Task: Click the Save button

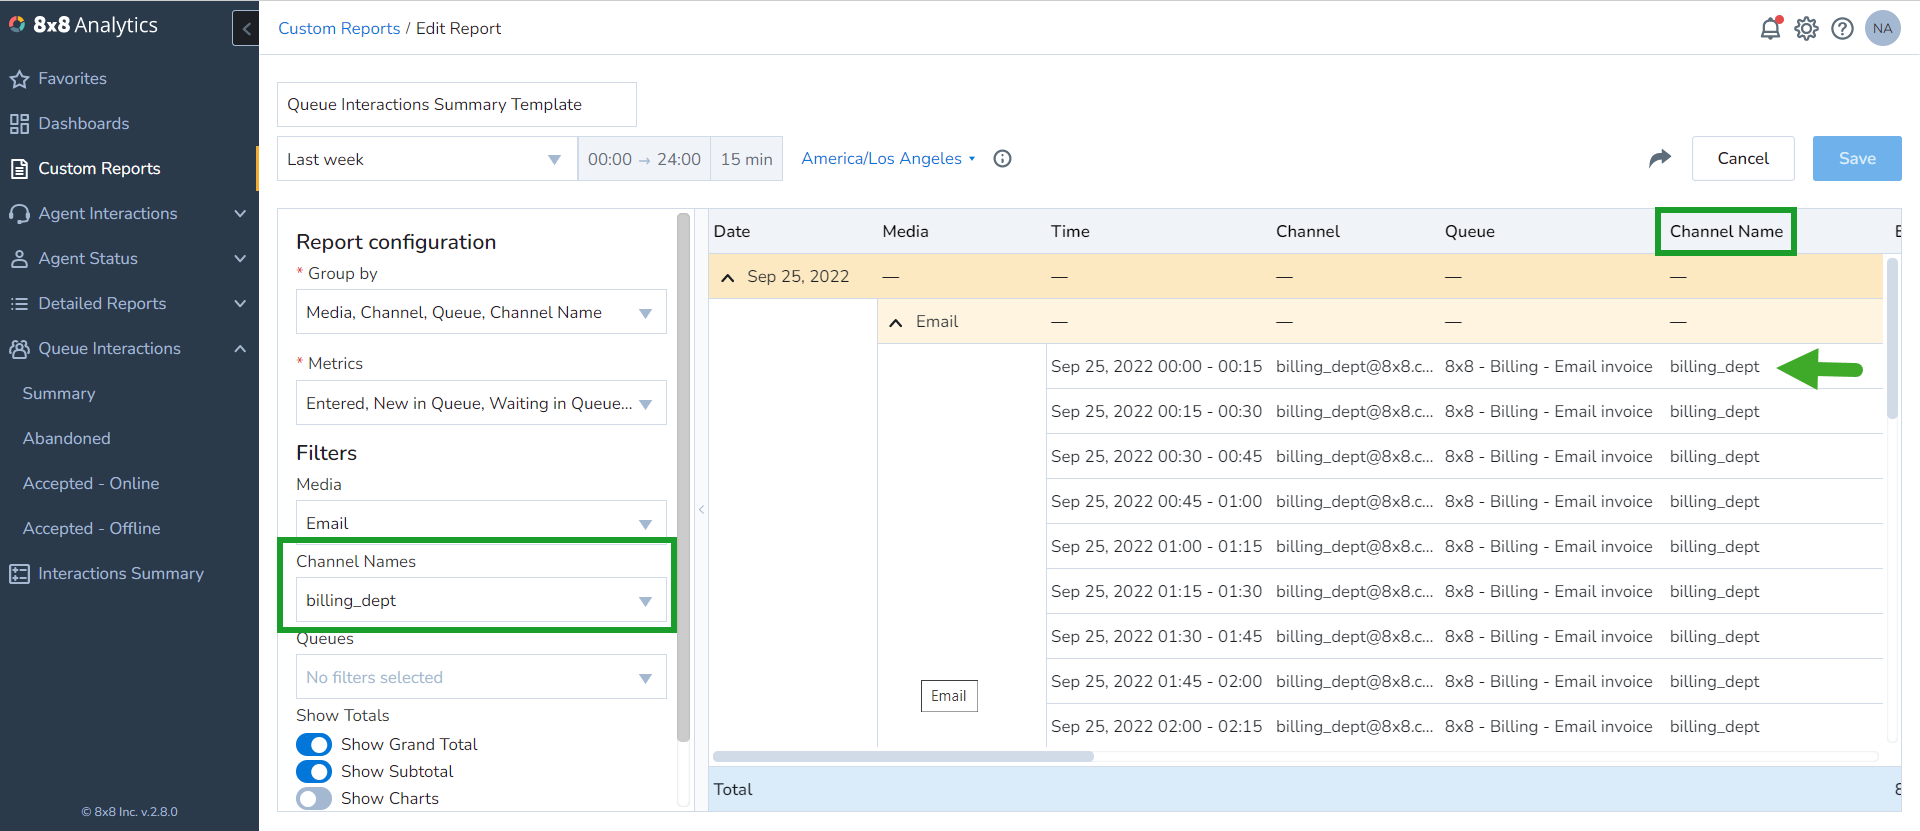Action: click(1857, 159)
